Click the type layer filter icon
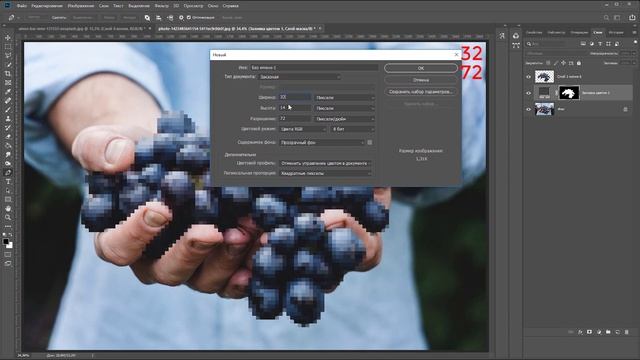The width and height of the screenshot is (640, 360). (600, 44)
